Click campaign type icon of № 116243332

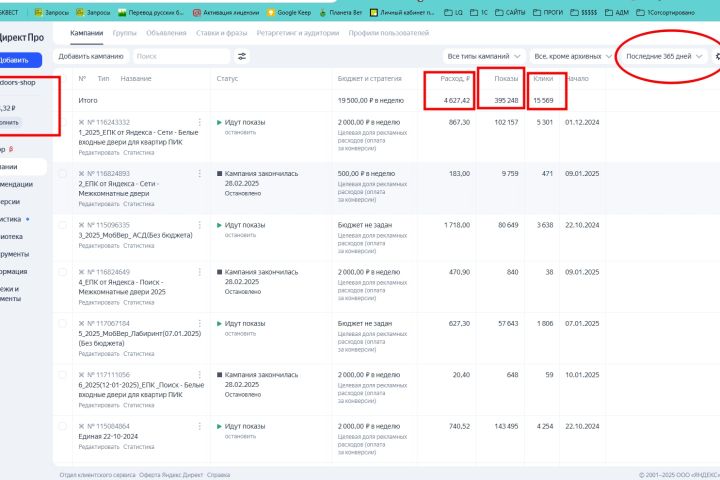coord(81,122)
